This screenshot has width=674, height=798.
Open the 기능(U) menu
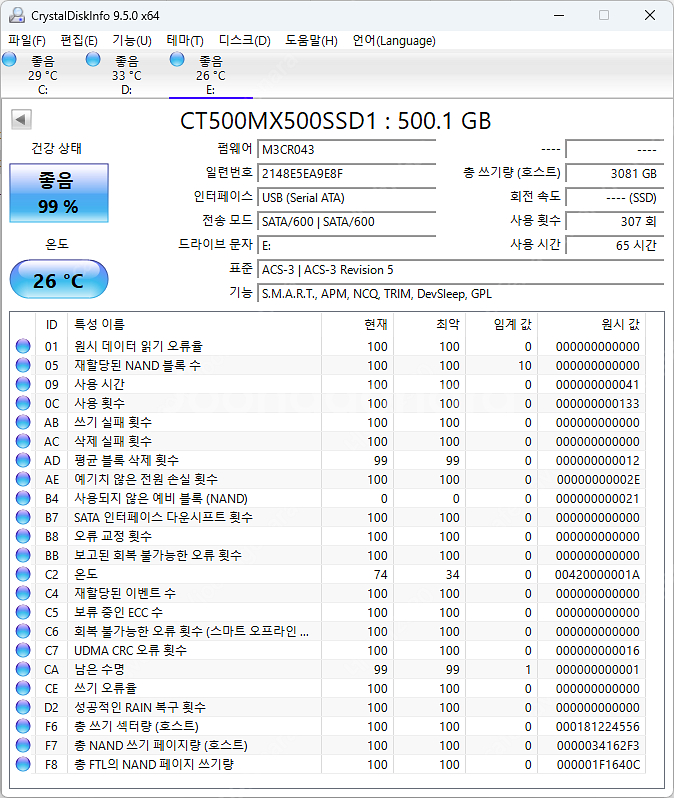pos(132,41)
